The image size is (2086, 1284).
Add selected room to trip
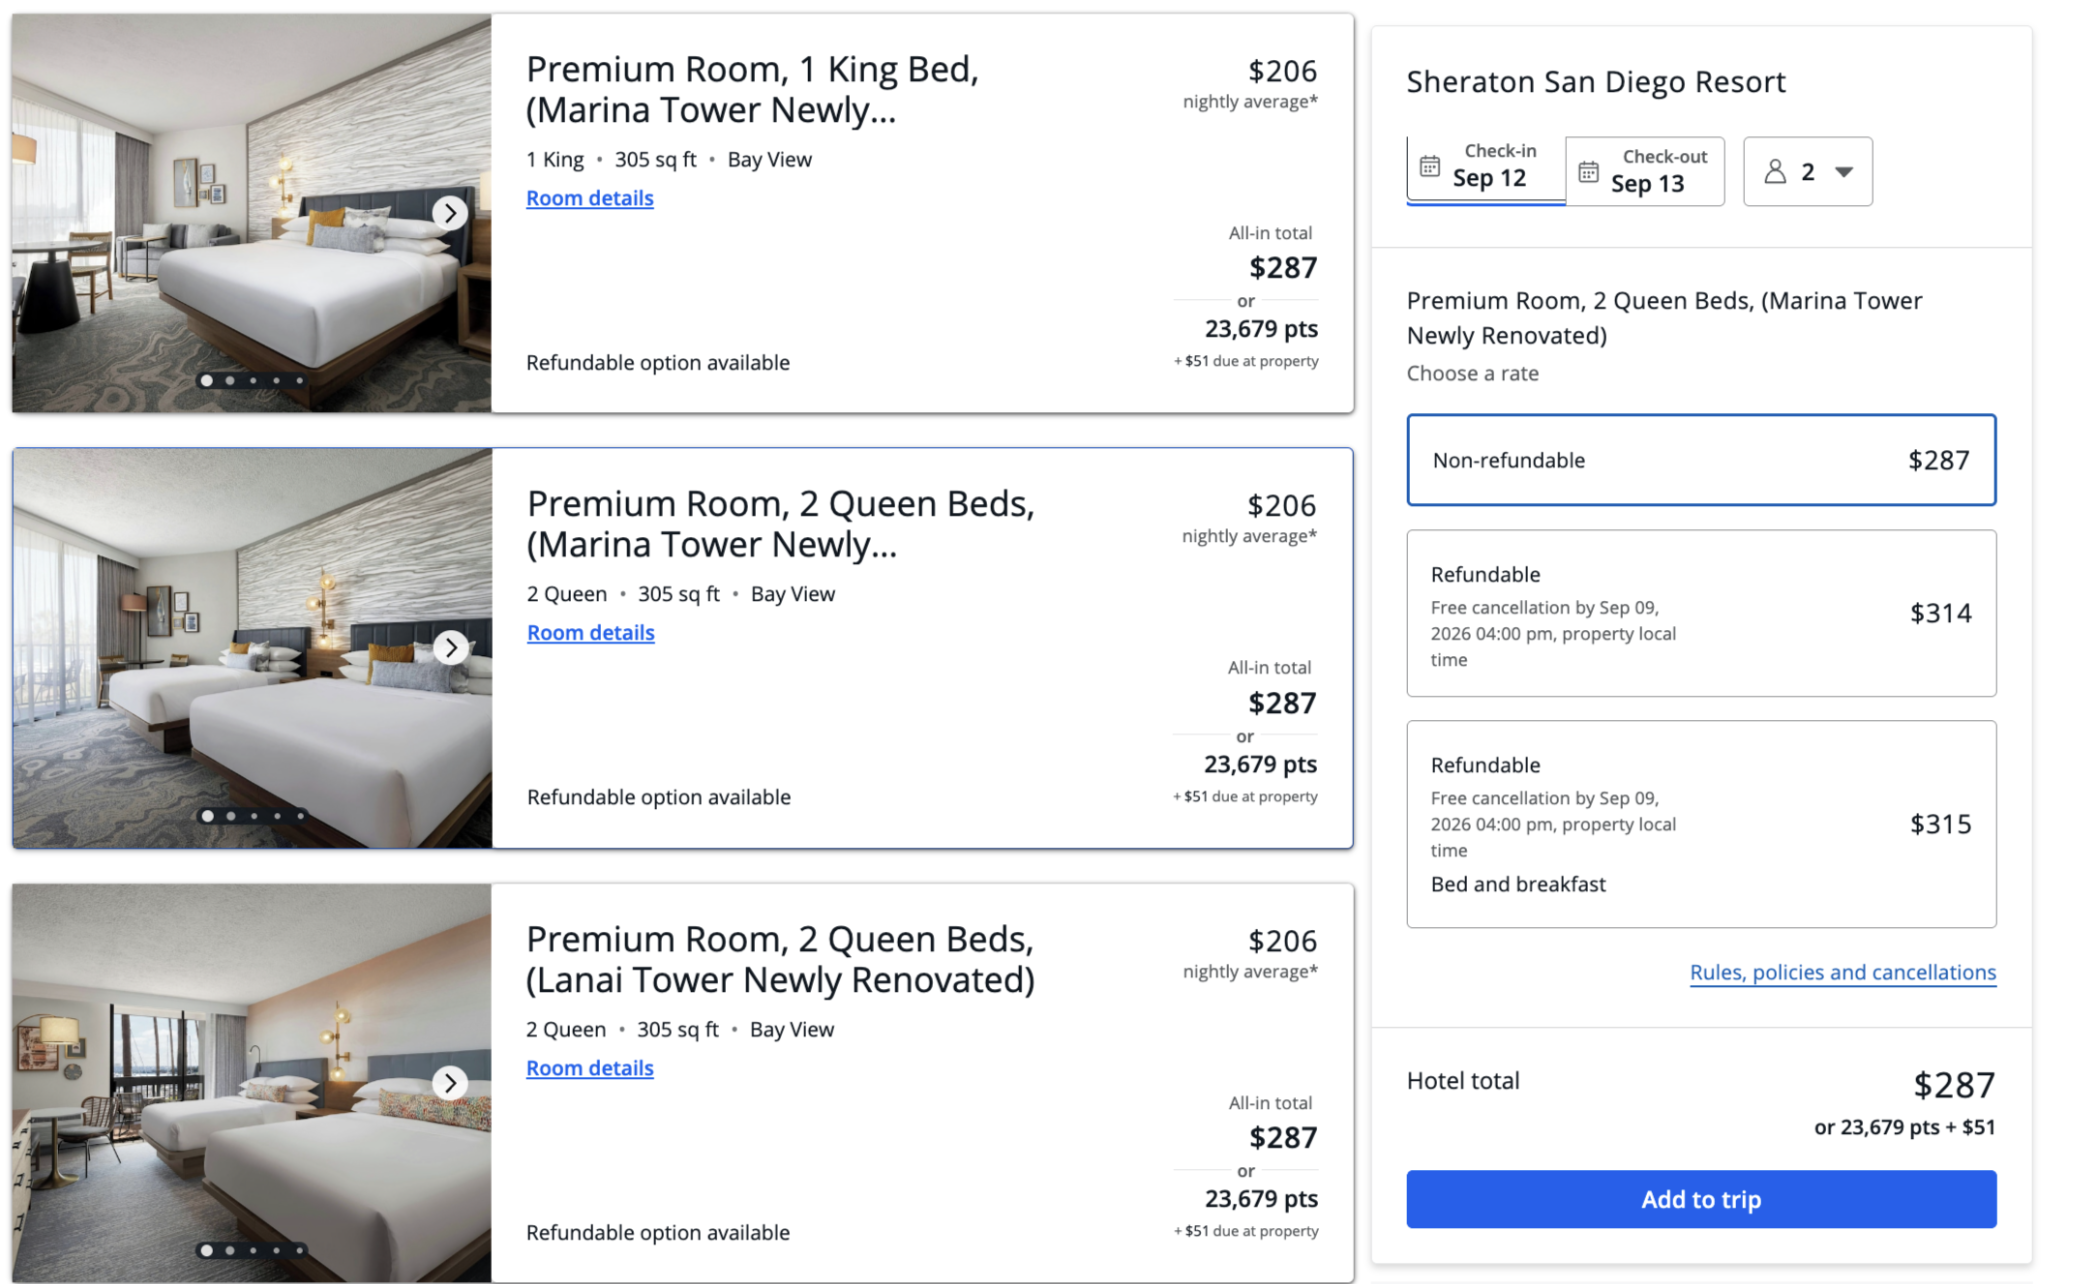point(1701,1199)
